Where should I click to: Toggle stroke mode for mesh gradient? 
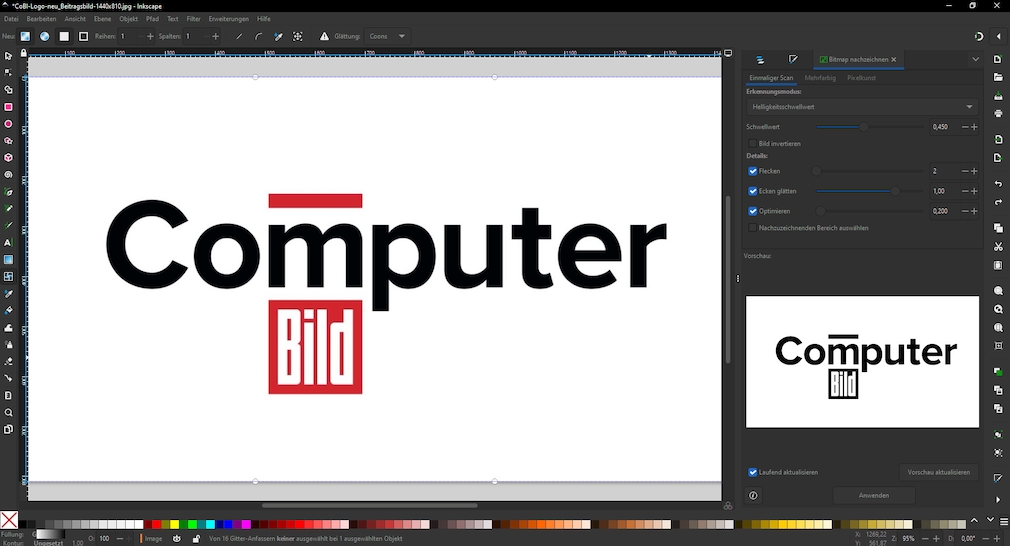pos(83,37)
